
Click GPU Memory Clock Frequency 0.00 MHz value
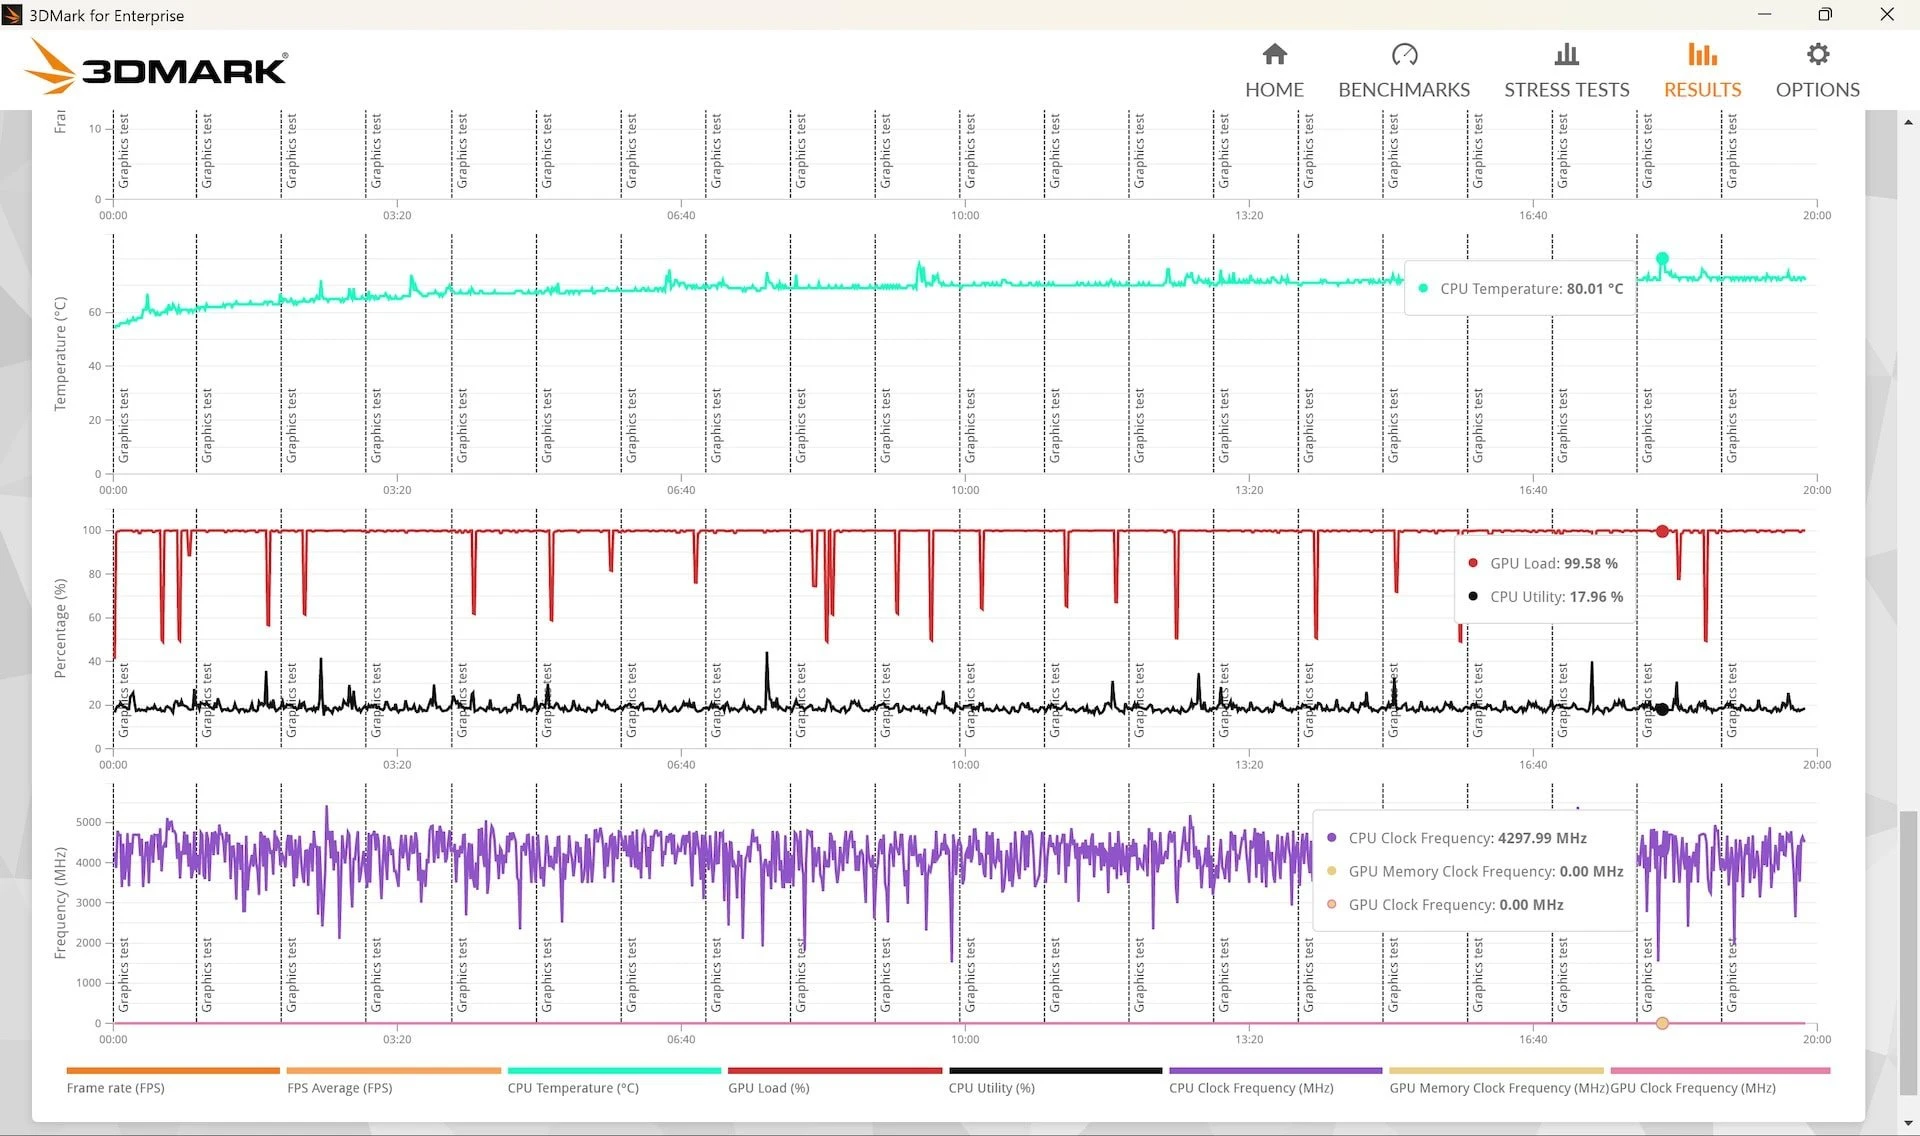click(1591, 871)
